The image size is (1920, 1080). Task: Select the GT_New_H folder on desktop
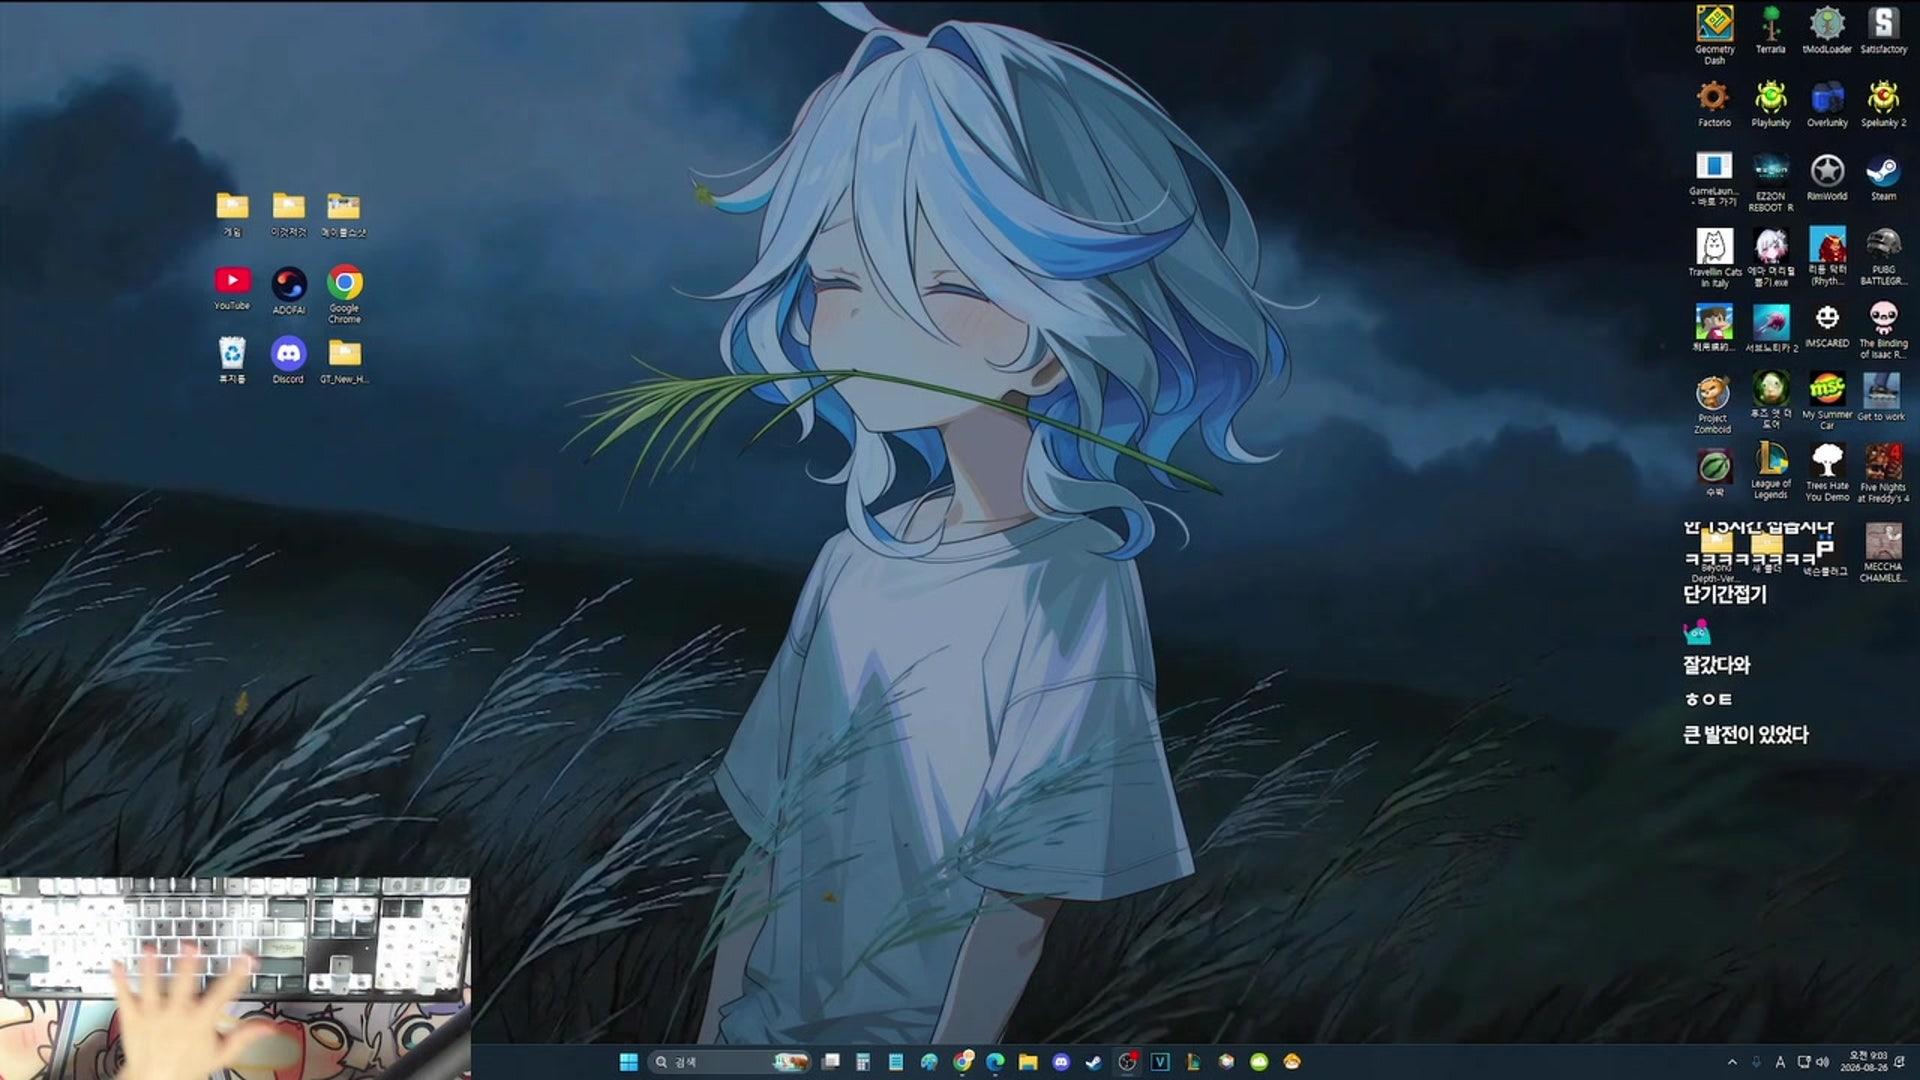pos(344,361)
